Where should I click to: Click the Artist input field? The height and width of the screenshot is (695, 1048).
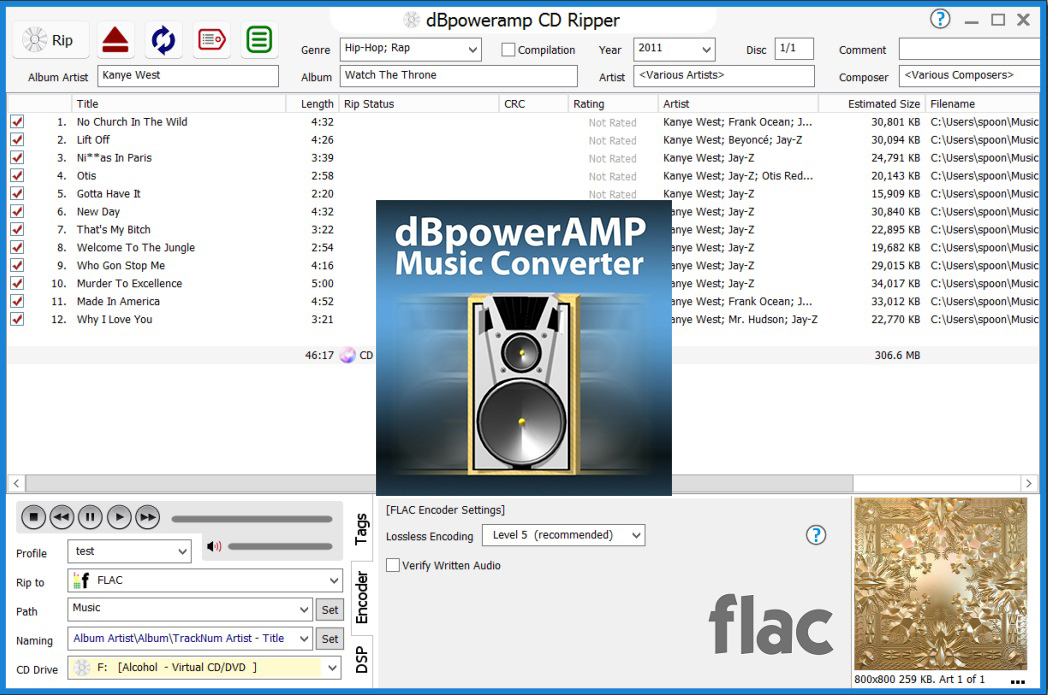pyautogui.click(x=724, y=76)
